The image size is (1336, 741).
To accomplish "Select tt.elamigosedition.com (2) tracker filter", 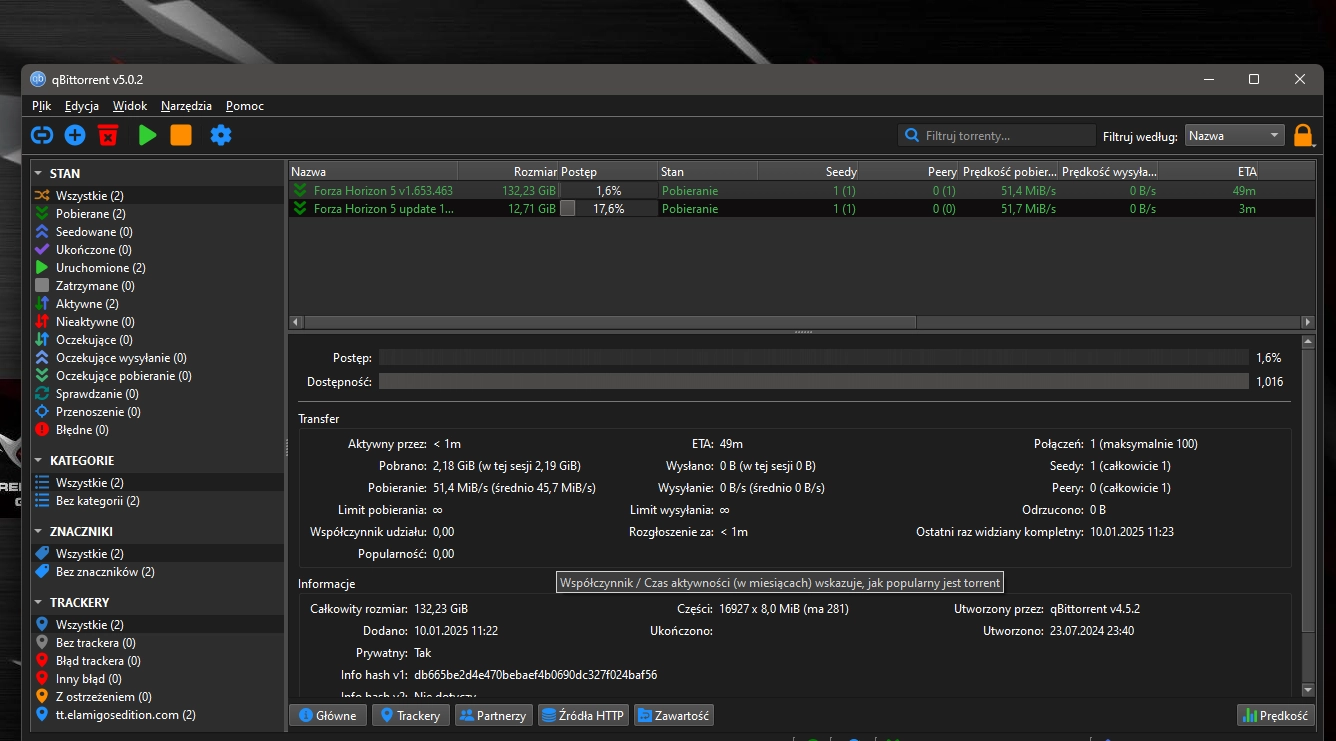I will pos(158,715).
